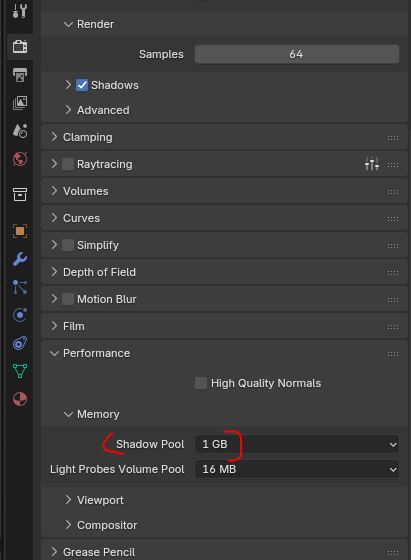Open the Object Constraints tab

coord(20,343)
